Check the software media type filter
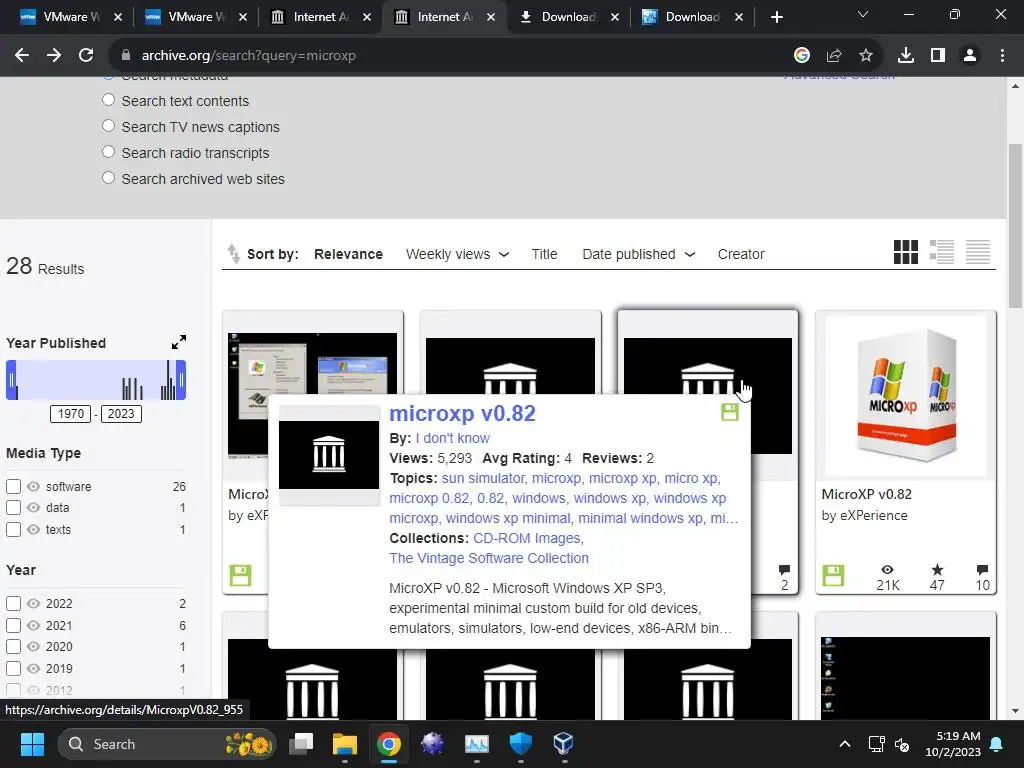The height and width of the screenshot is (768, 1024). pyautogui.click(x=13, y=487)
